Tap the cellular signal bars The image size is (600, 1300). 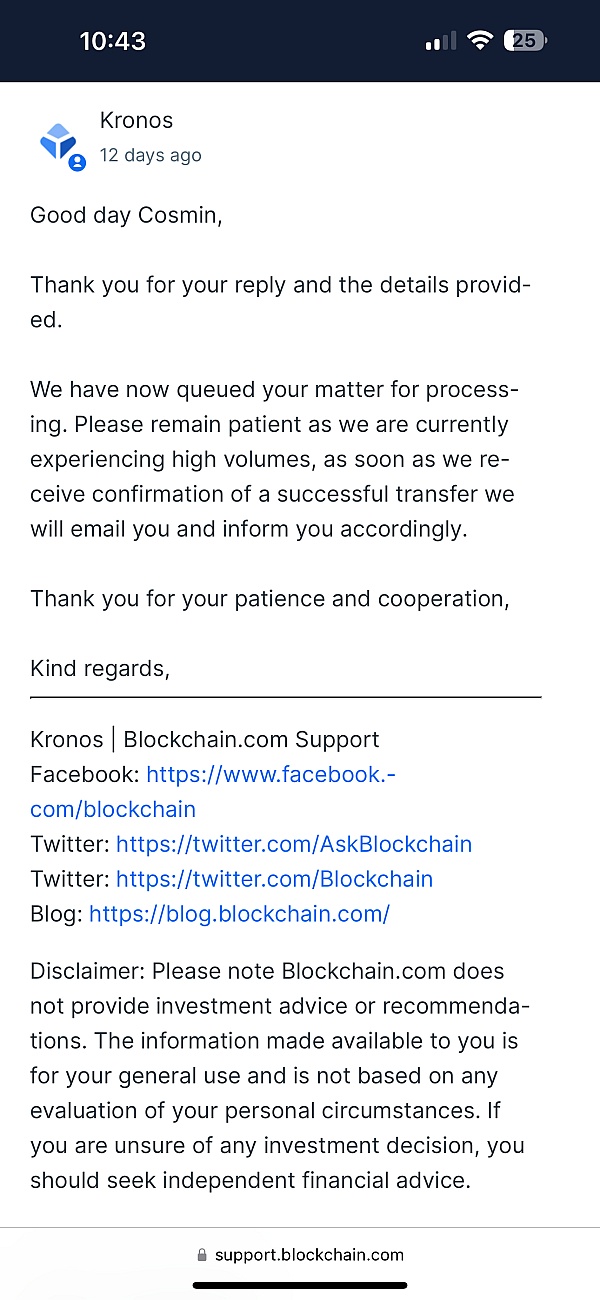[440, 42]
